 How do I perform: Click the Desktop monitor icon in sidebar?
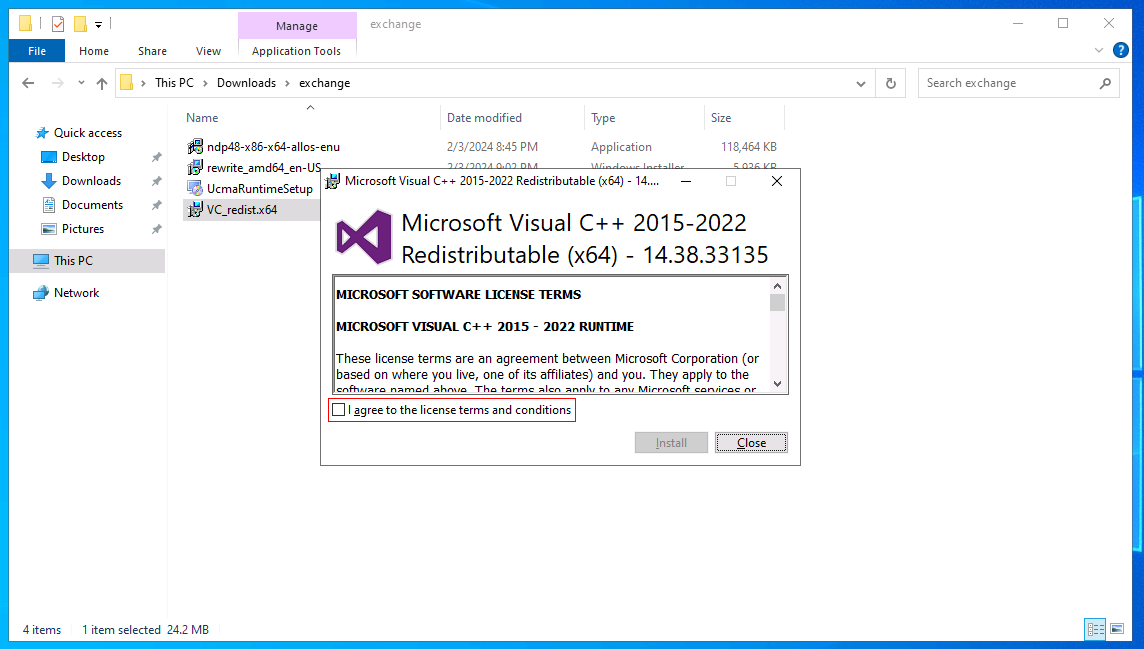pos(49,157)
